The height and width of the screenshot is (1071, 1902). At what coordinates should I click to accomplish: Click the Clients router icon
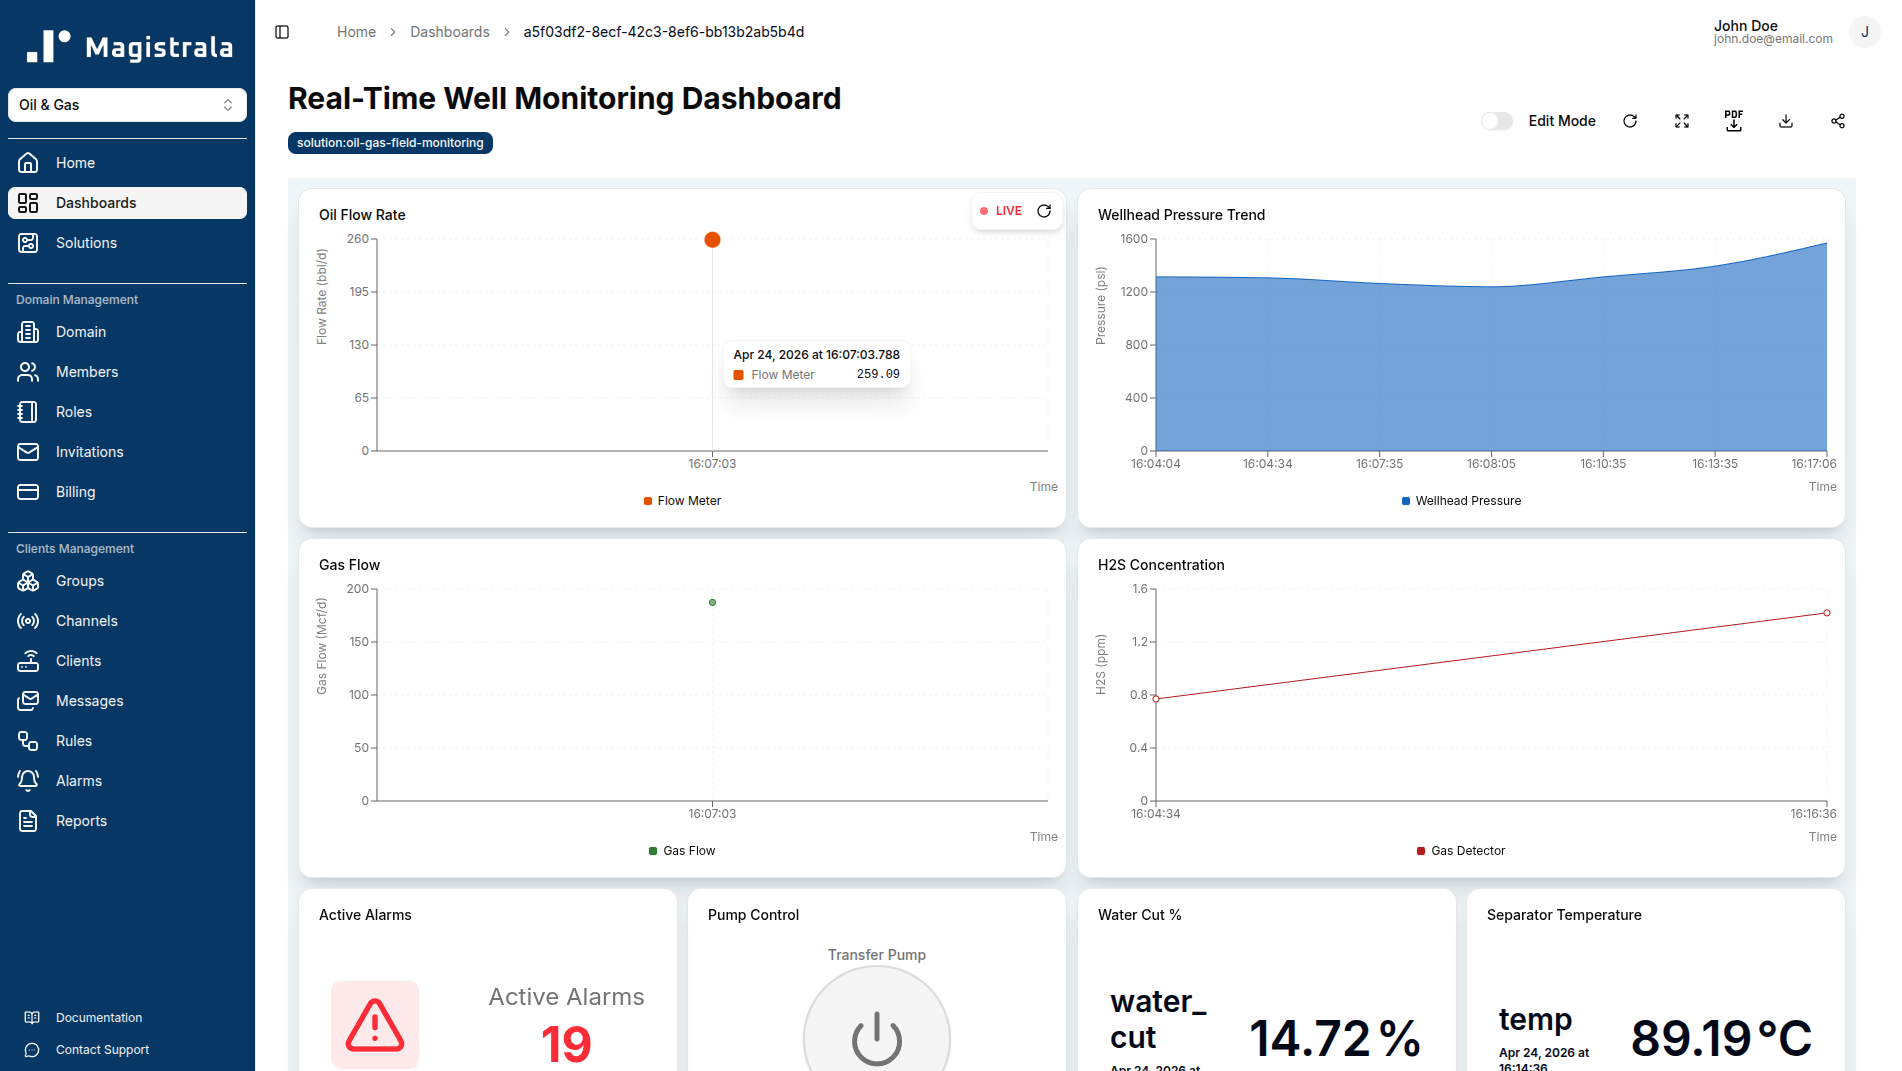coord(28,661)
